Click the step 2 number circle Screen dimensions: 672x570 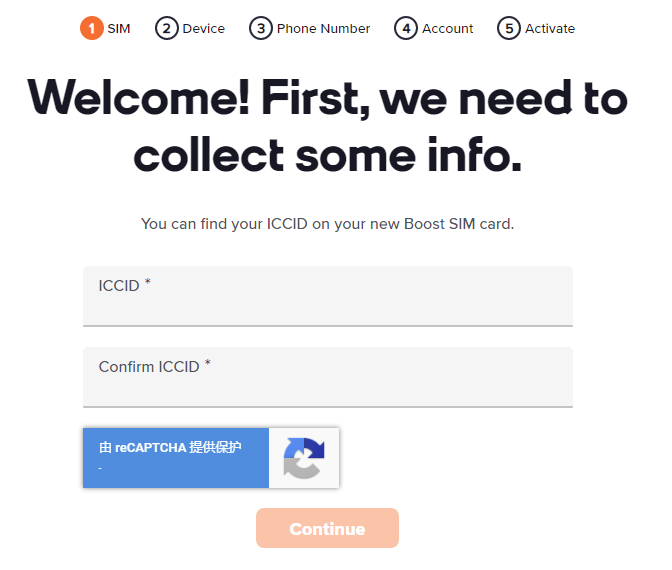167,28
